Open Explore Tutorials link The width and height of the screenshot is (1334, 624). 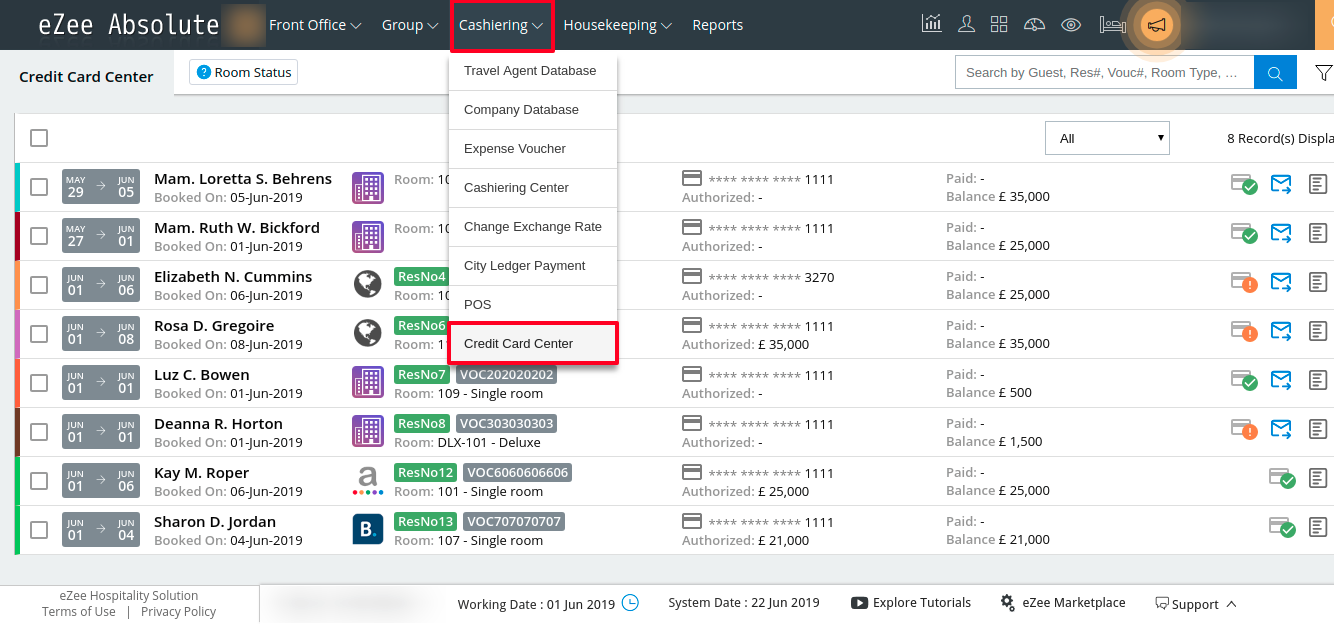[x=911, y=603]
